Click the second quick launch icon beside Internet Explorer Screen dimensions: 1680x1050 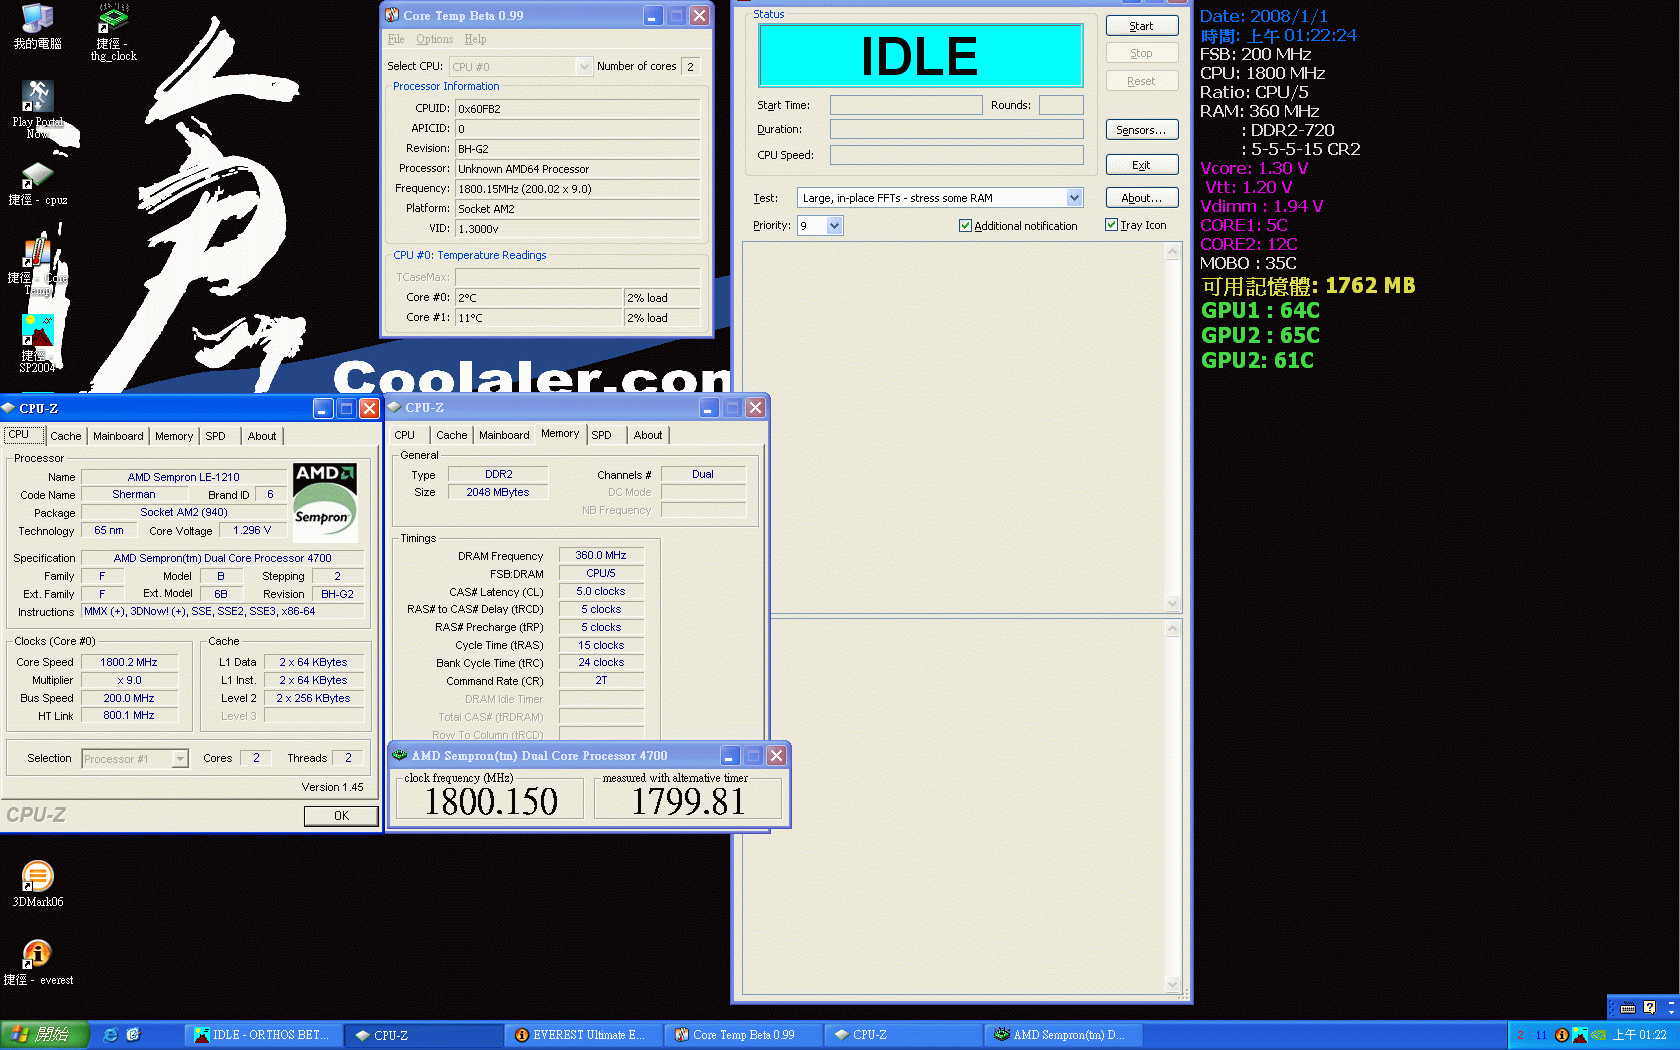(133, 1035)
